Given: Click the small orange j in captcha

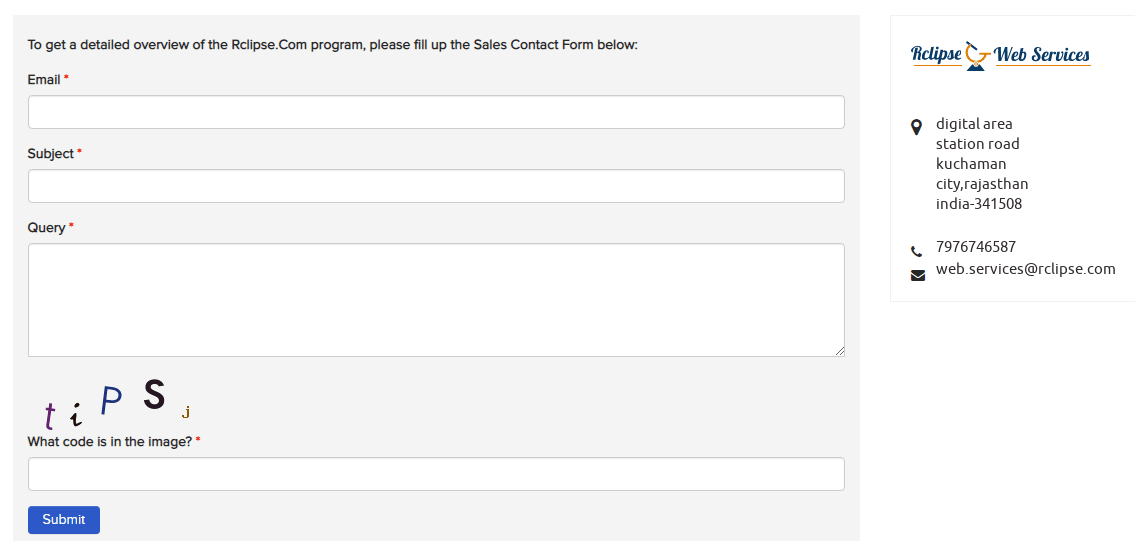Looking at the screenshot, I should [186, 412].
